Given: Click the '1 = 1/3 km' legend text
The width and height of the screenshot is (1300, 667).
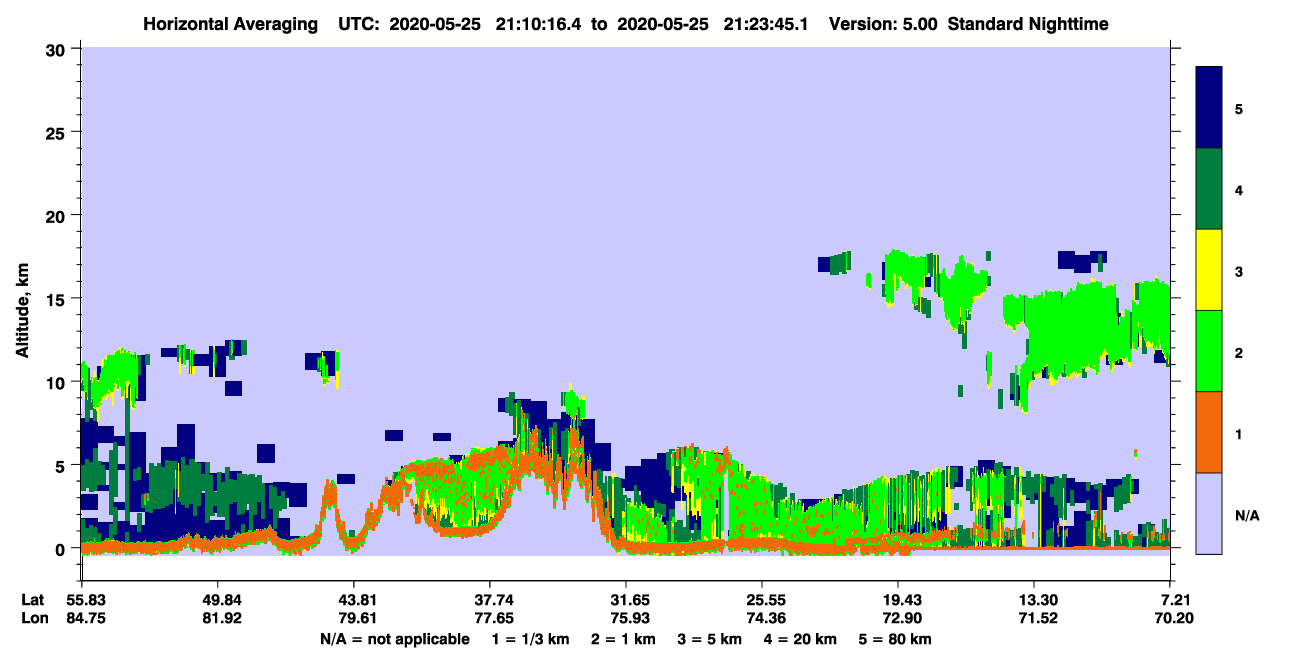Looking at the screenshot, I should (531, 639).
